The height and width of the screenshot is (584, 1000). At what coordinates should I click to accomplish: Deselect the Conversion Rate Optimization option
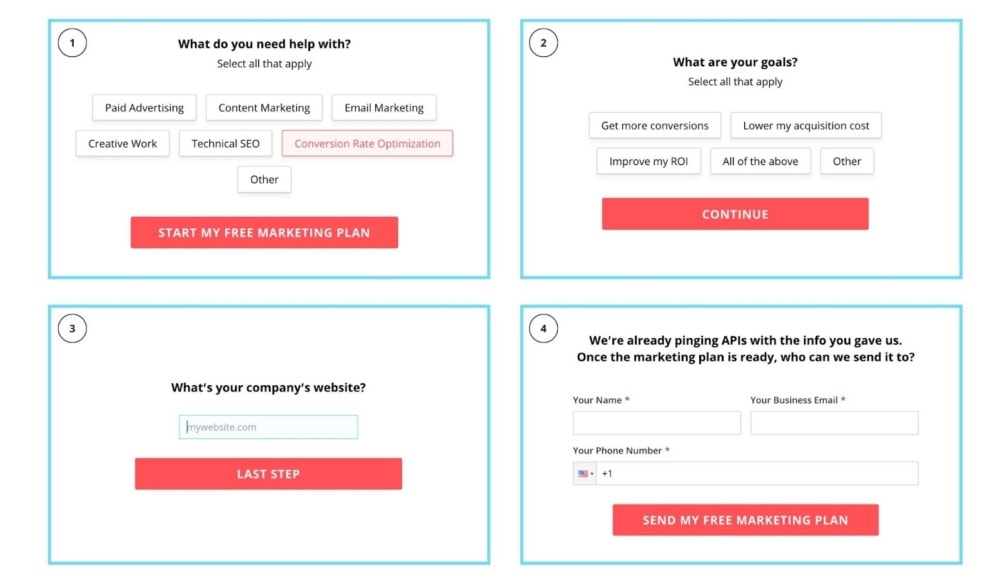367,143
